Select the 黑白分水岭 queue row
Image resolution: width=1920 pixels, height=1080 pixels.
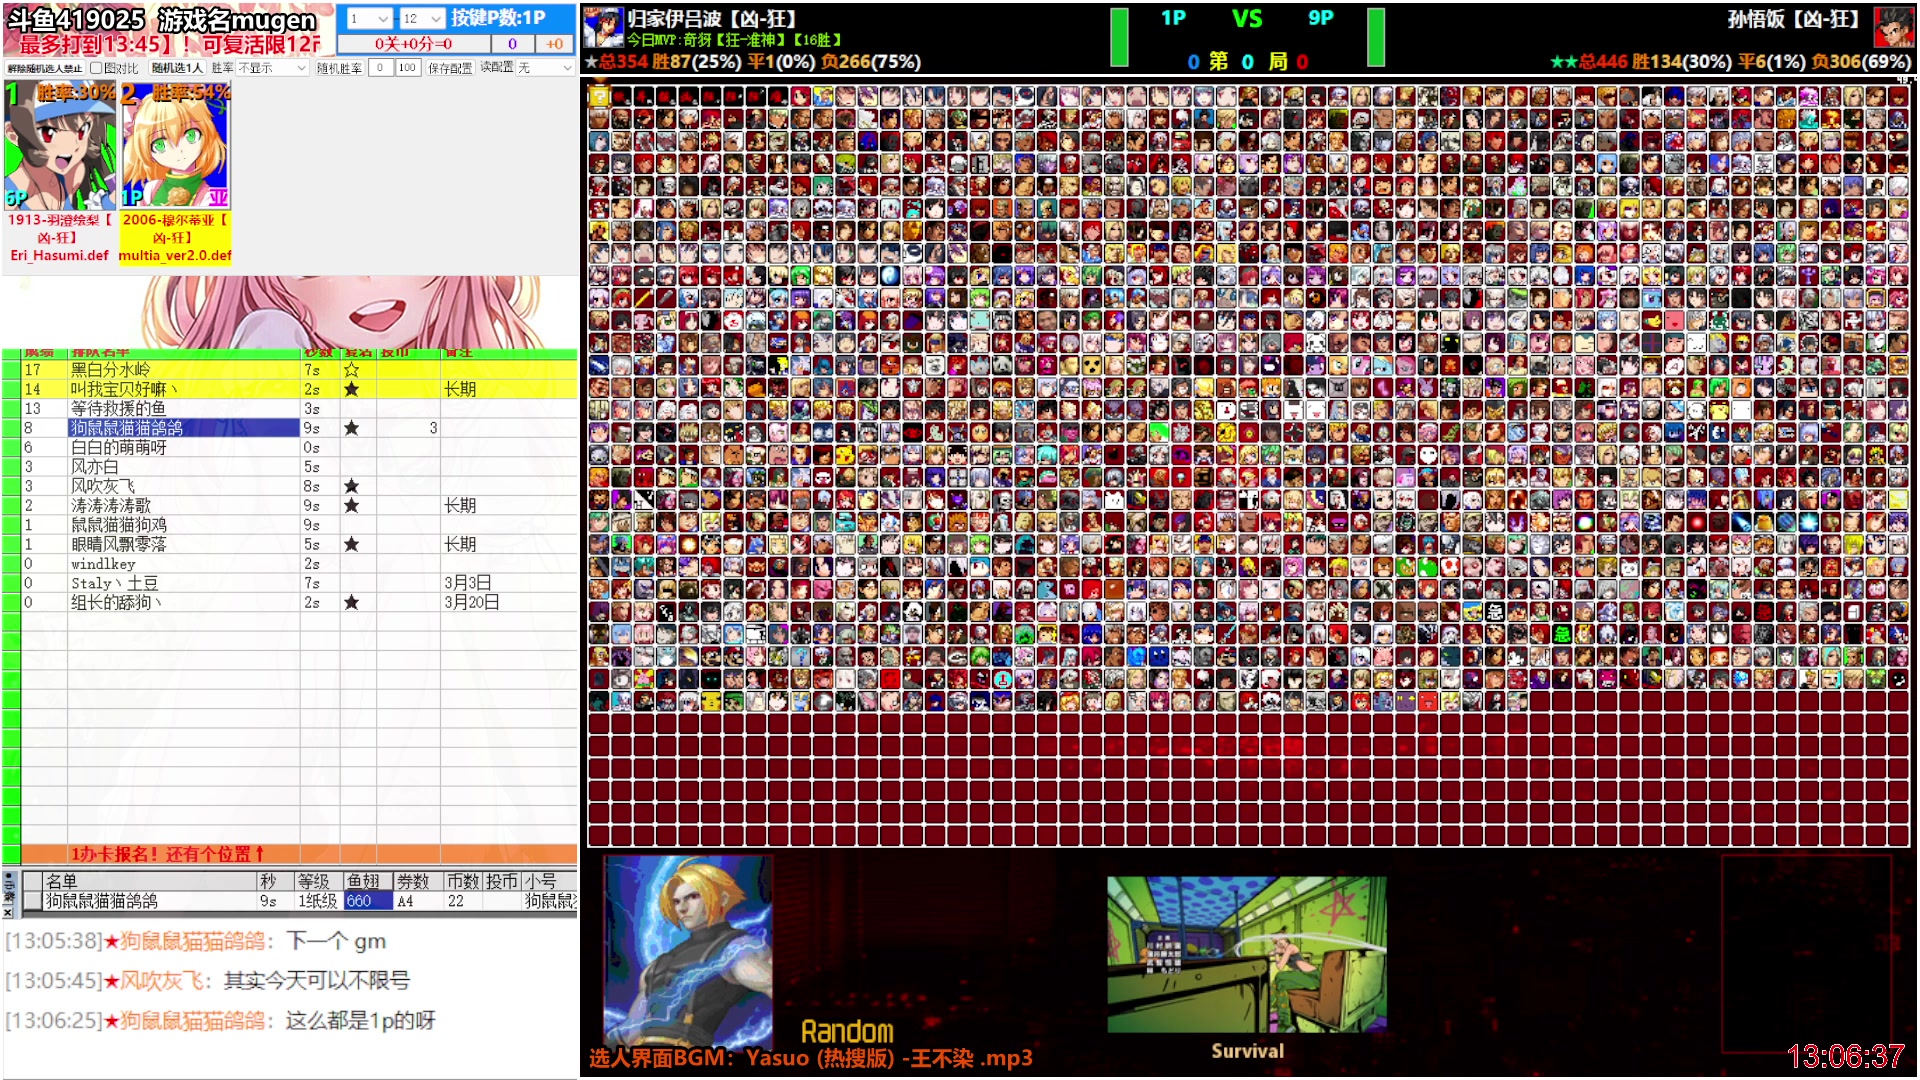tap(299, 370)
